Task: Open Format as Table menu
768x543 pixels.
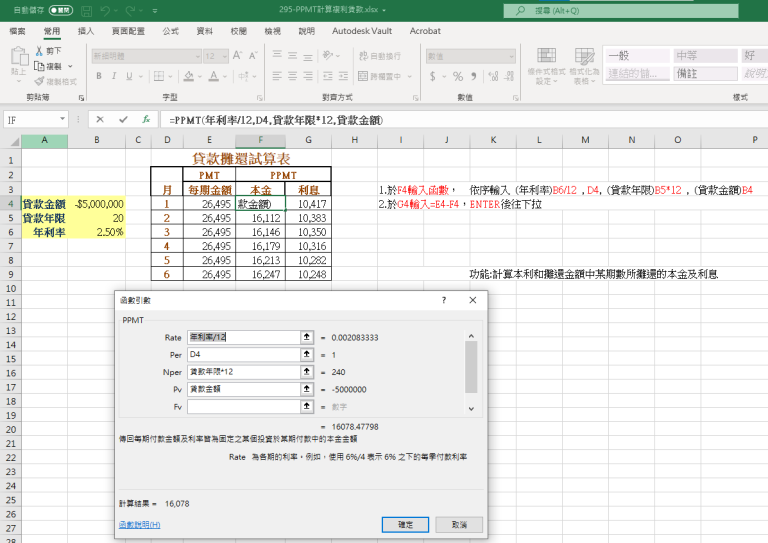Action: point(584,66)
